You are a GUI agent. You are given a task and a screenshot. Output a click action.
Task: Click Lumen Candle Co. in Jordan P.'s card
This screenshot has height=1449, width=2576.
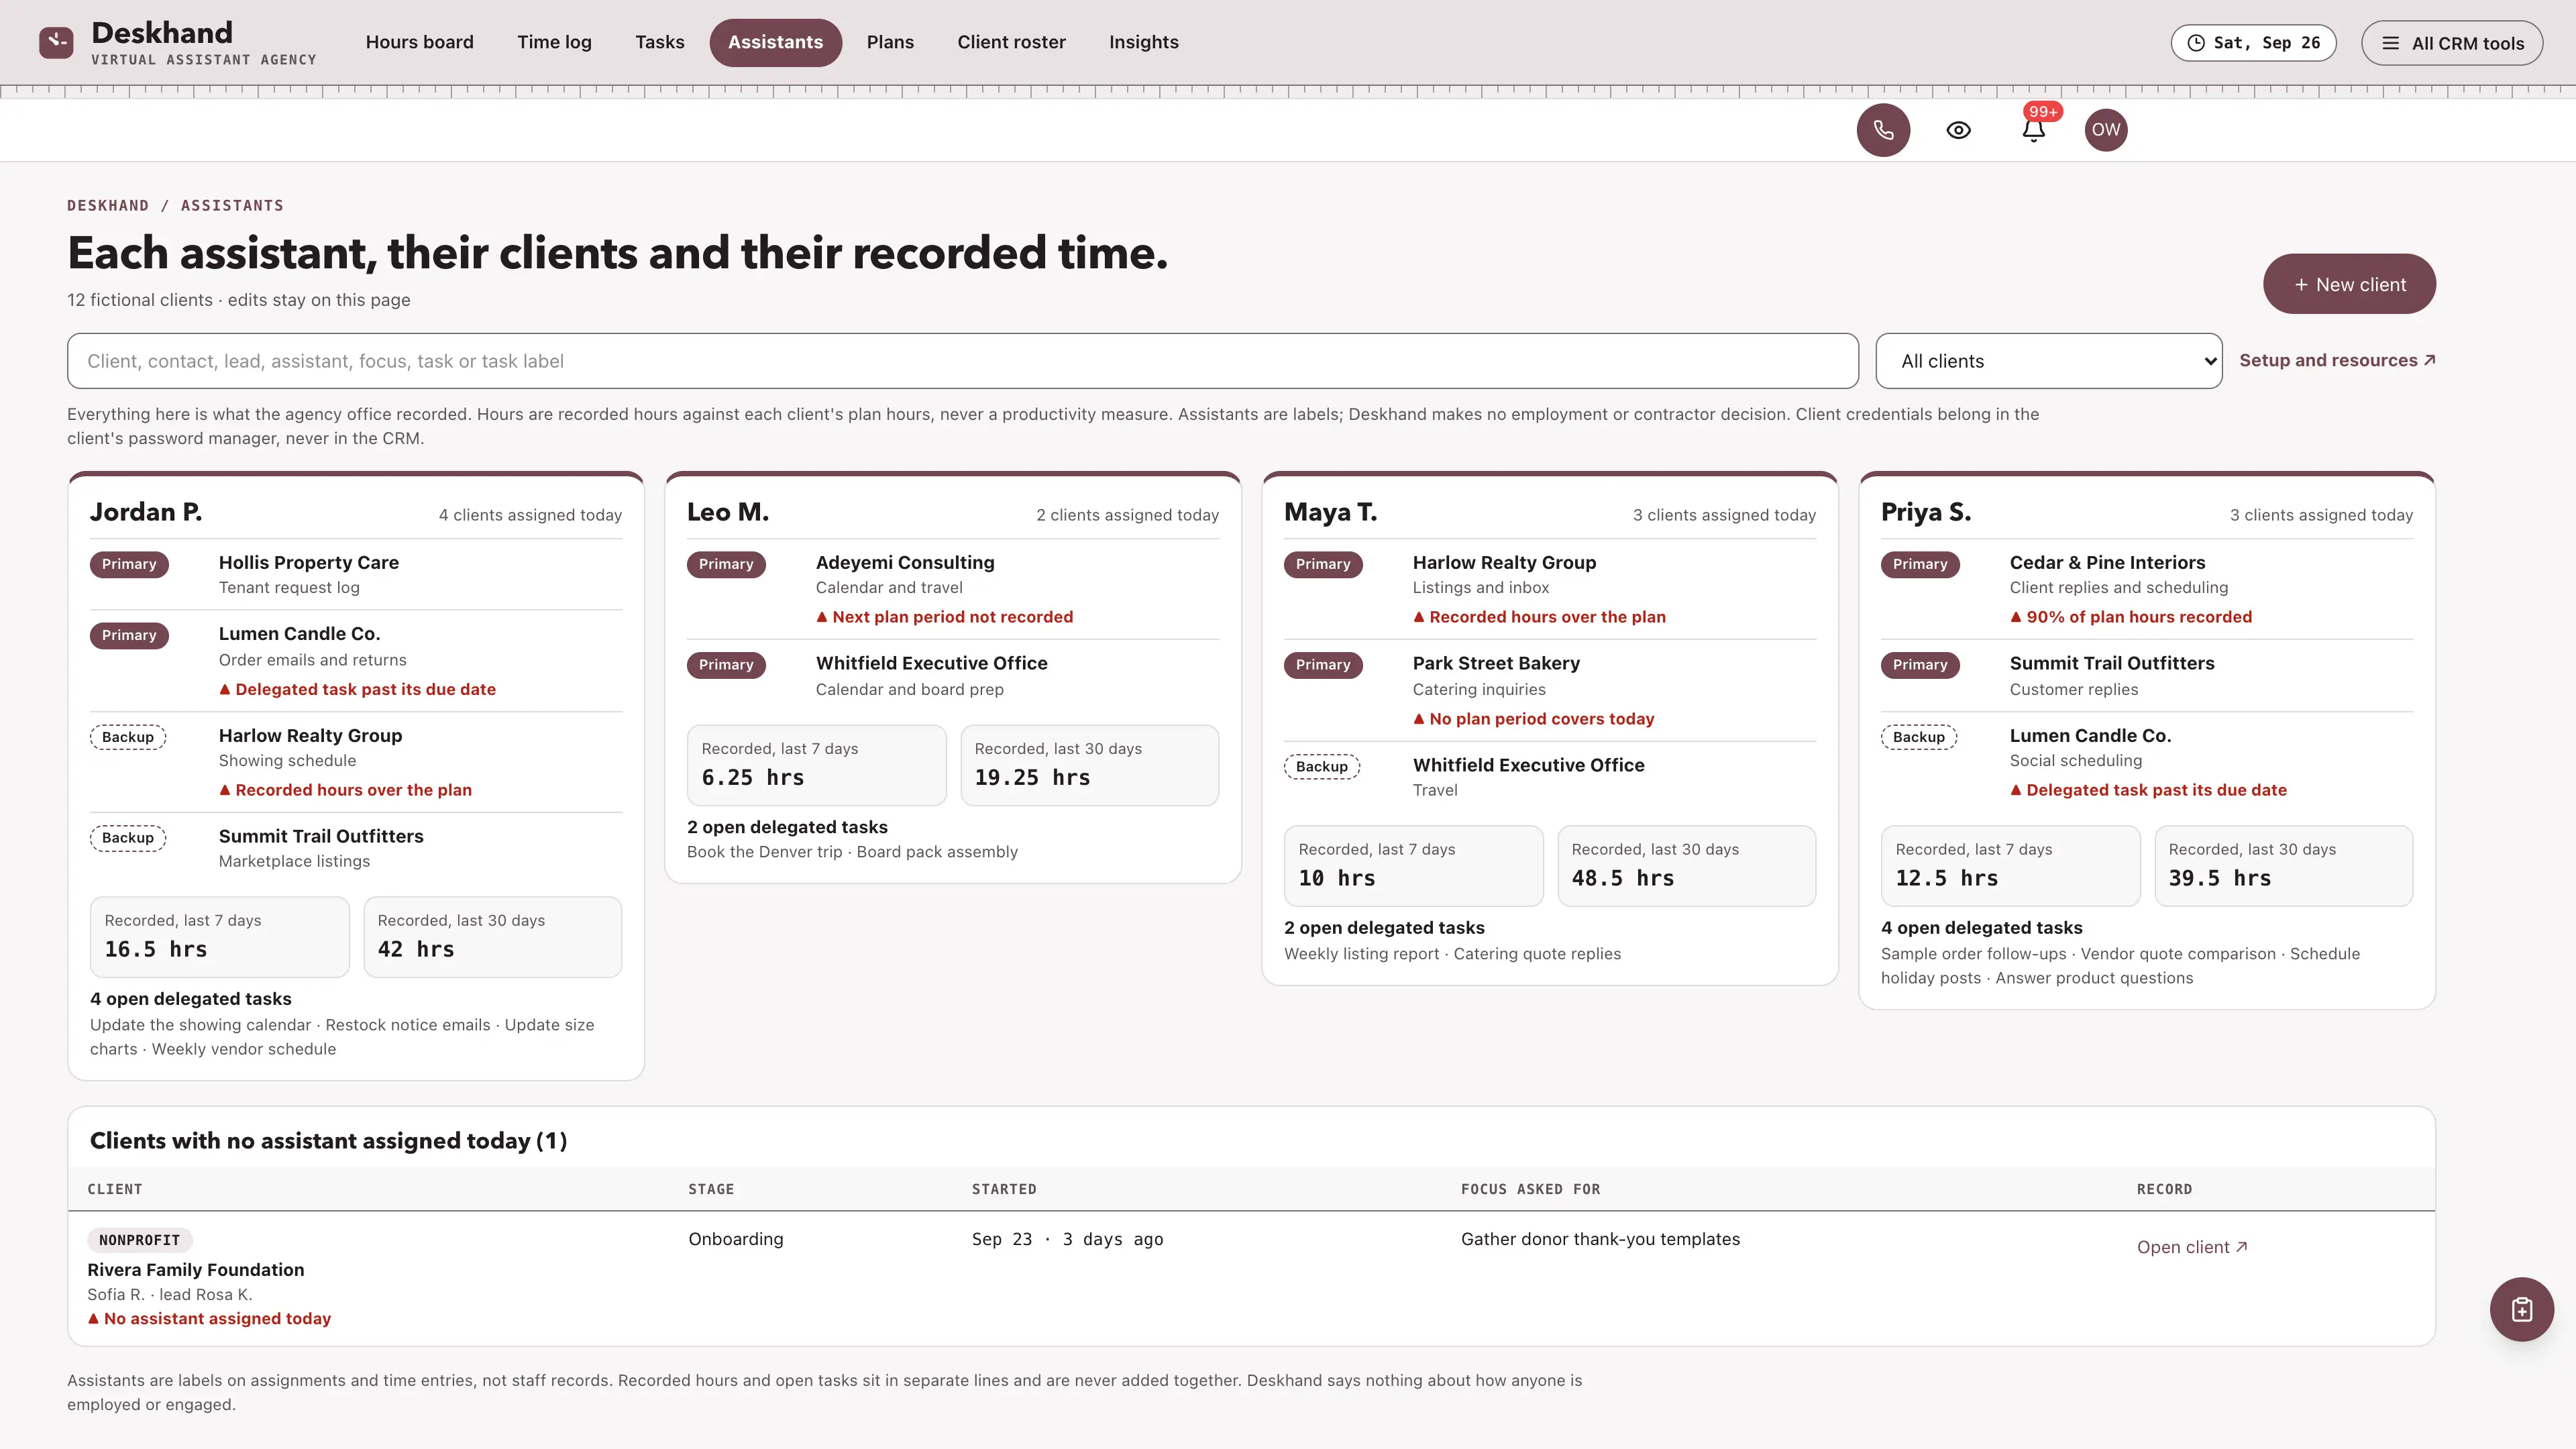(299, 634)
